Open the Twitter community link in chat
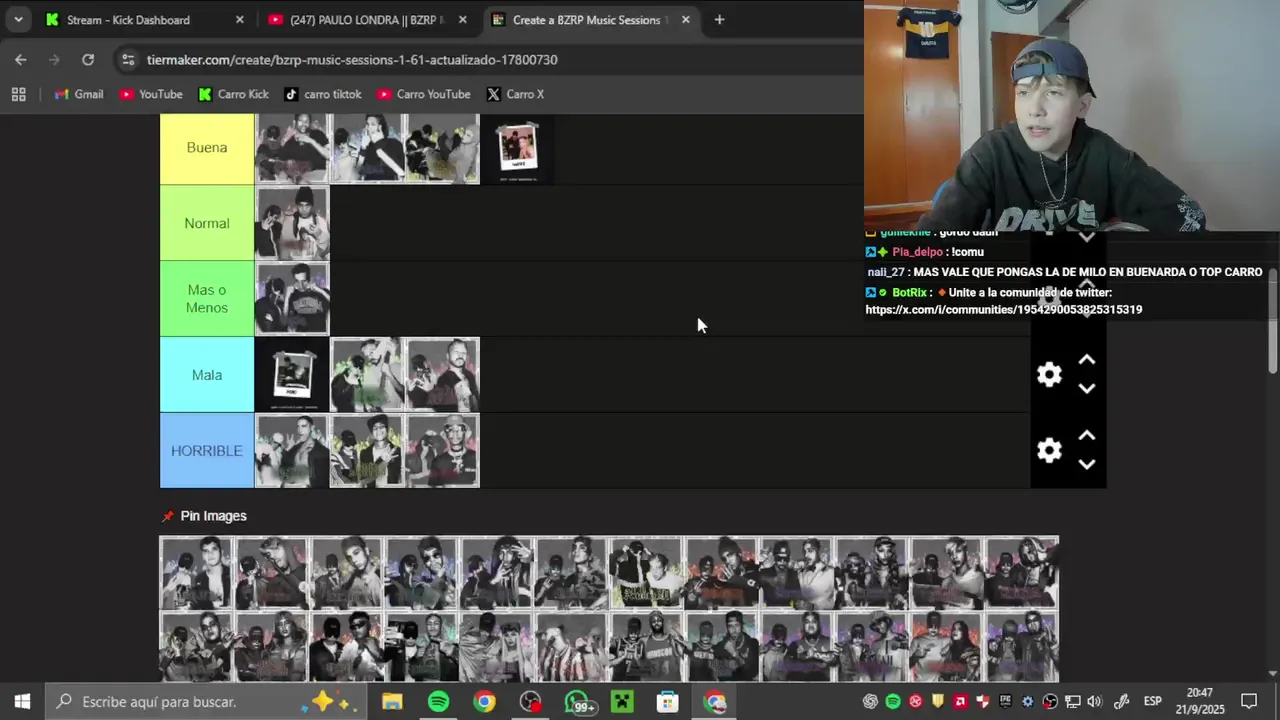Viewport: 1280px width, 720px height. pyautogui.click(x=1003, y=310)
